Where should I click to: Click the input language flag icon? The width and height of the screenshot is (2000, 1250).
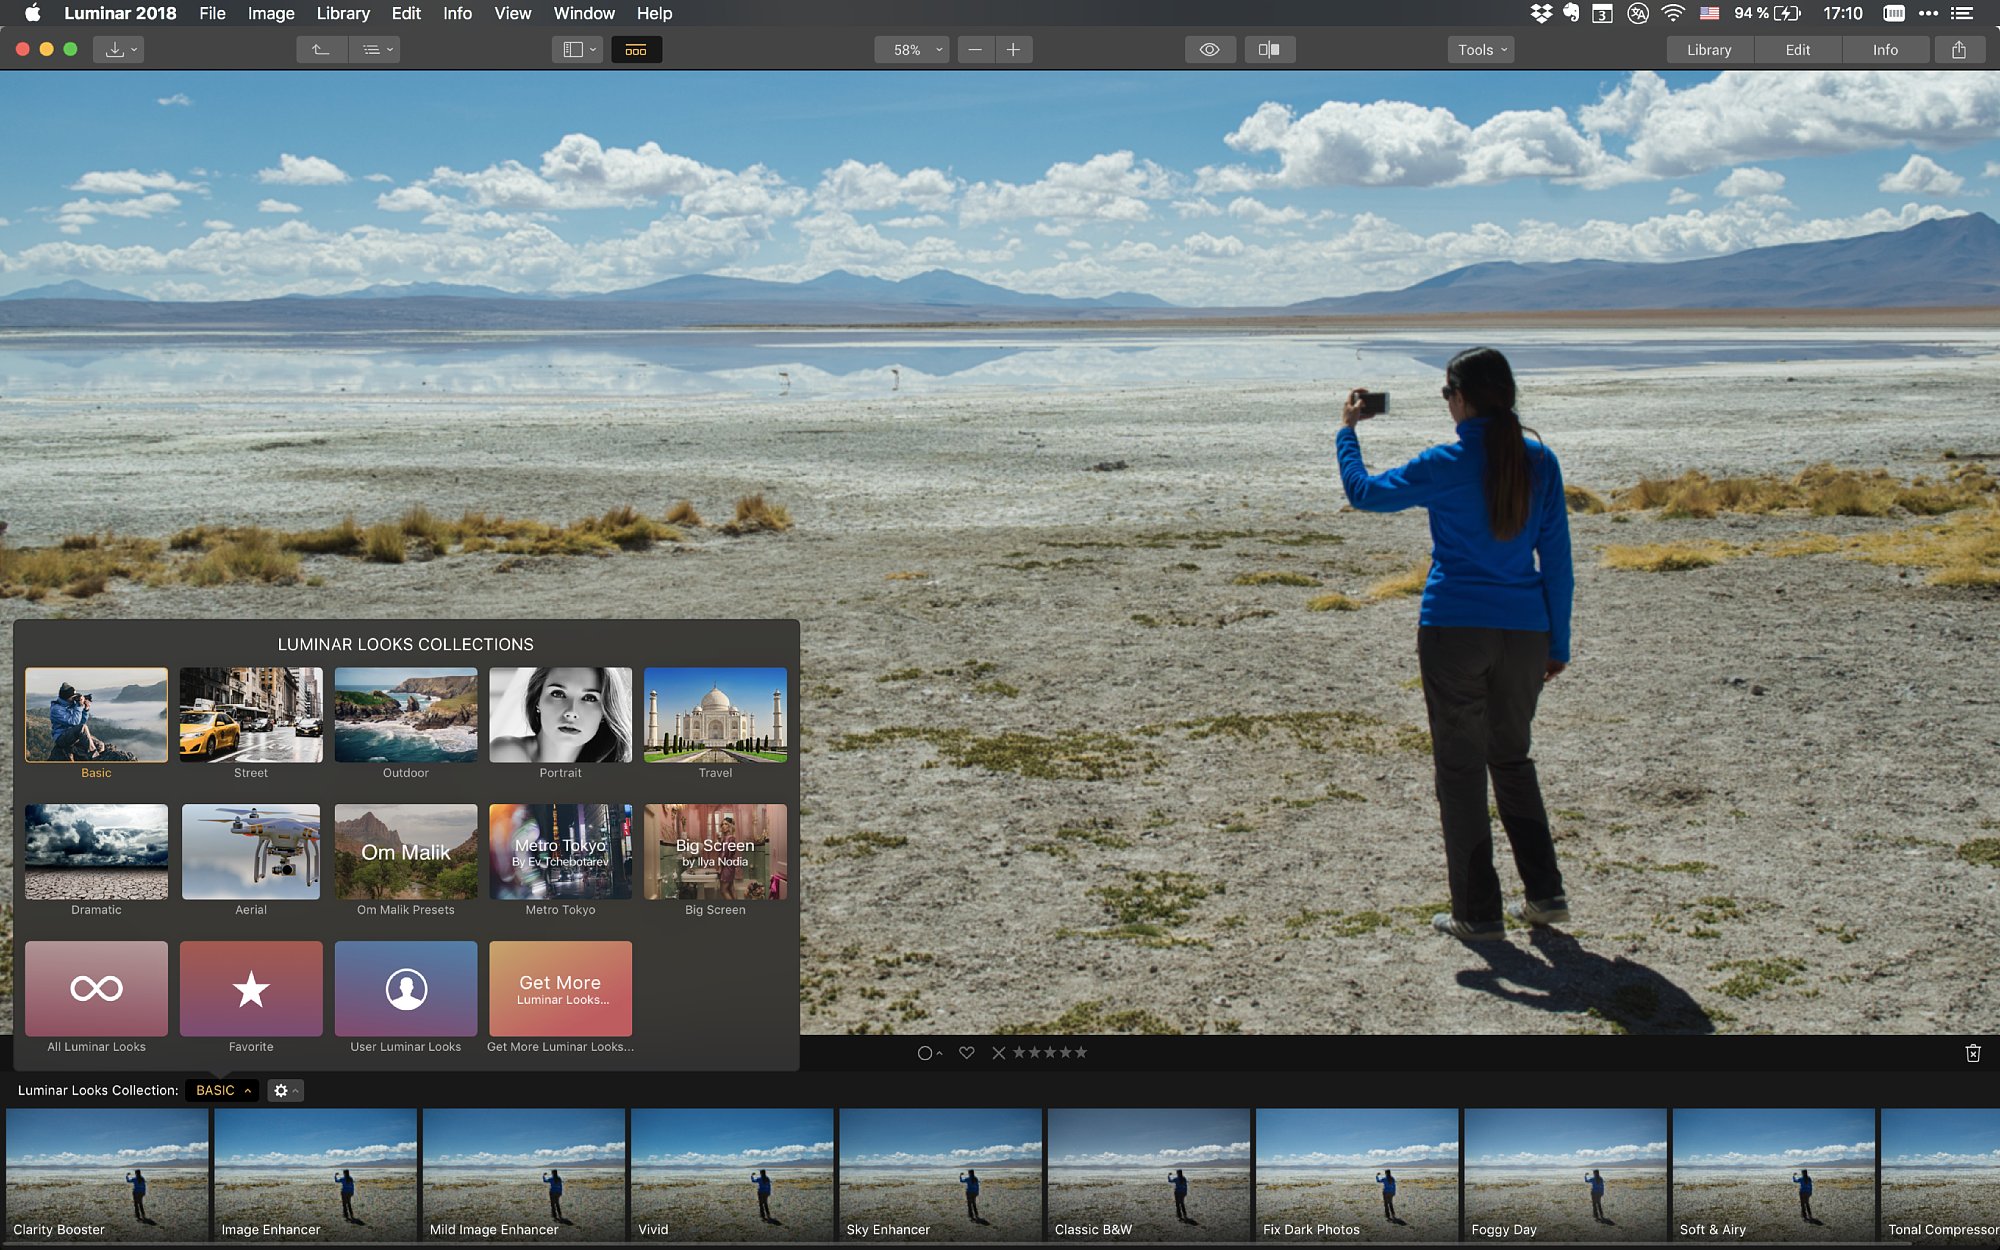[x=1709, y=13]
